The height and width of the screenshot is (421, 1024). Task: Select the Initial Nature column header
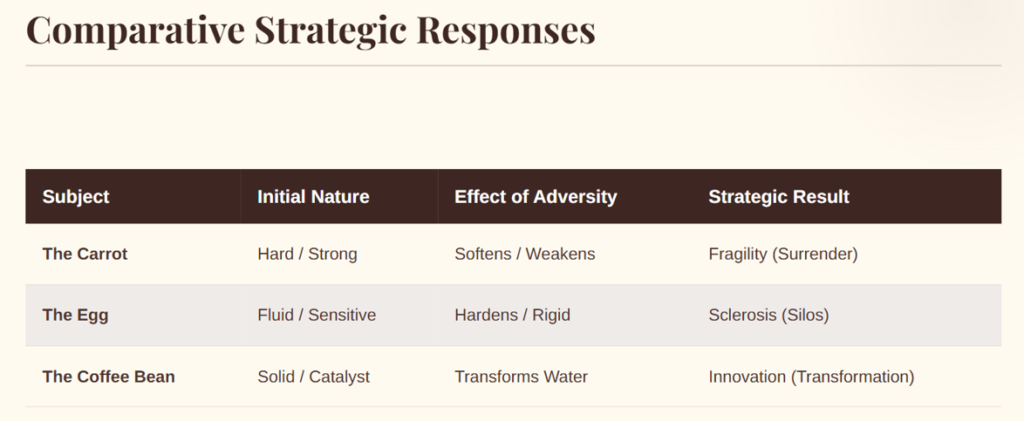pos(313,196)
